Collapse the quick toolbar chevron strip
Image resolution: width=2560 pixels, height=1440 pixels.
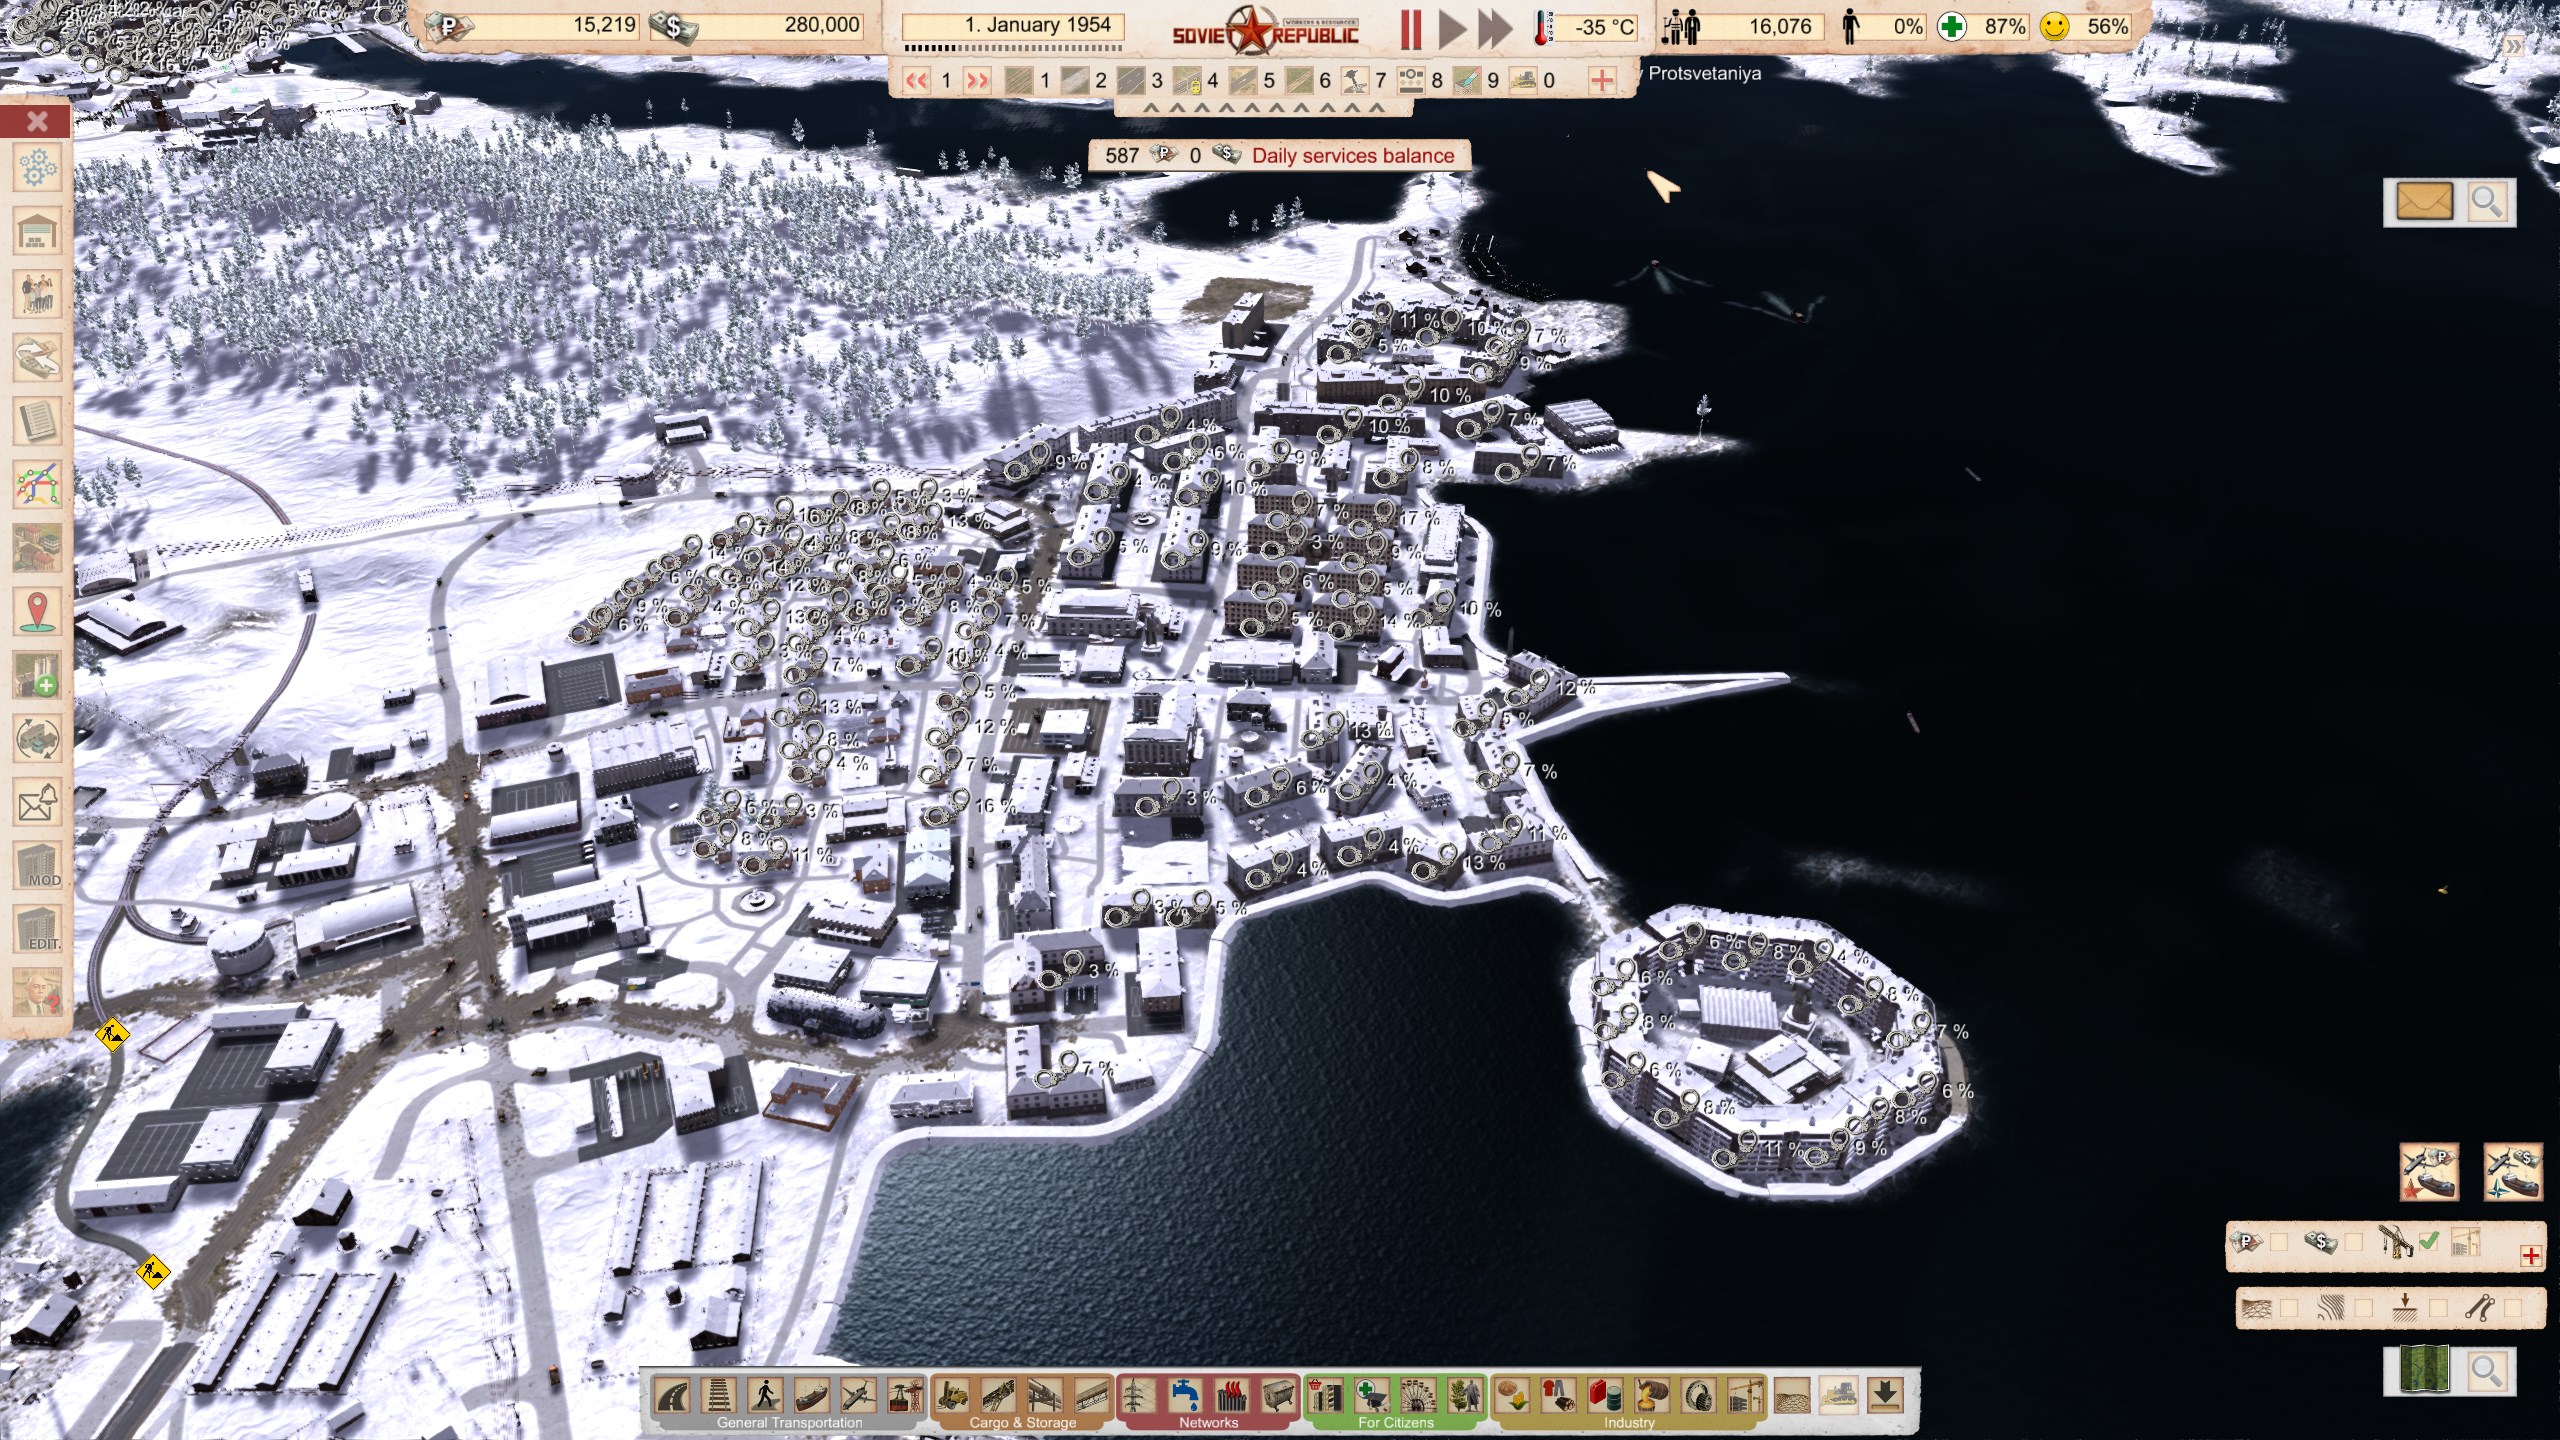[x=1263, y=108]
